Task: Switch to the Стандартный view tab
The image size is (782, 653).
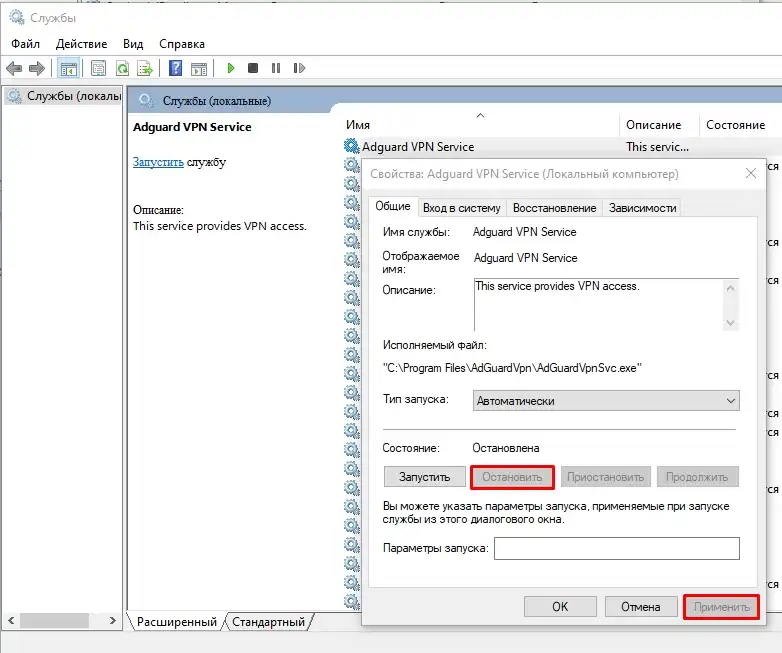Action: click(x=268, y=622)
